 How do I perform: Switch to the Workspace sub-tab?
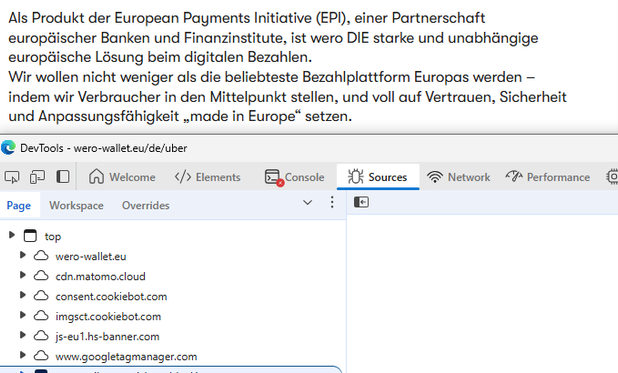click(x=76, y=205)
